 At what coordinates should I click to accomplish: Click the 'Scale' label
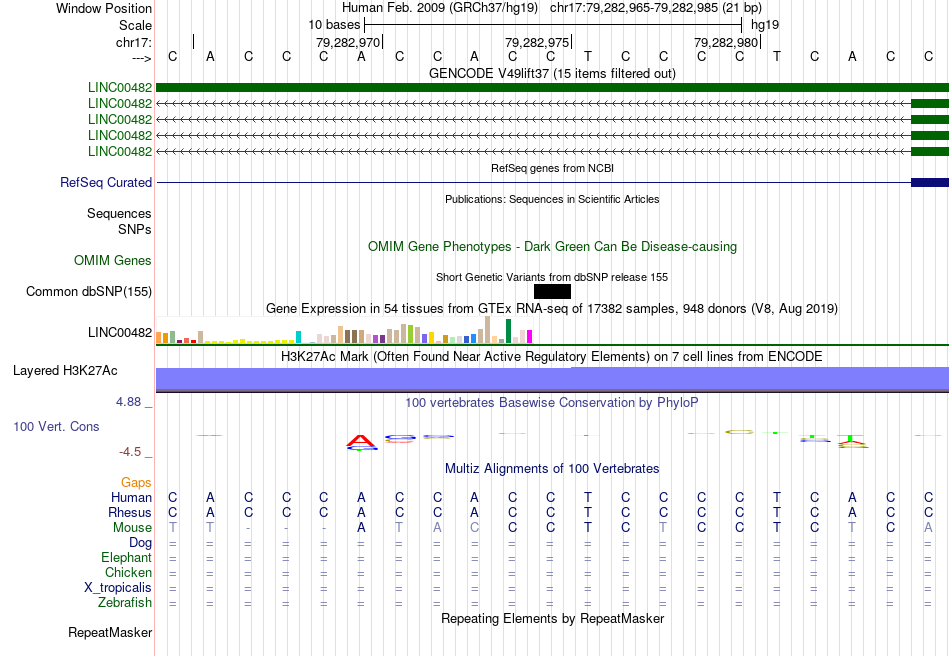(x=135, y=25)
